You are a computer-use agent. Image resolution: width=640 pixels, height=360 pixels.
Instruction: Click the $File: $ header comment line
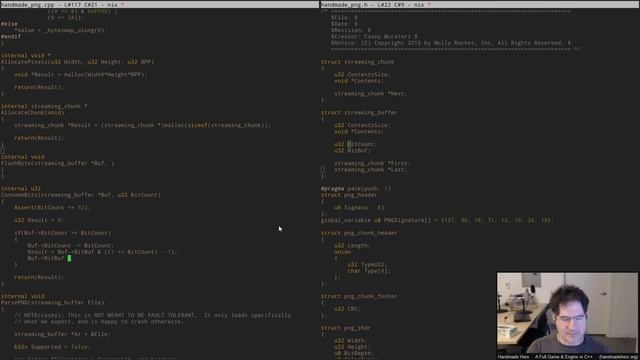pos(344,18)
